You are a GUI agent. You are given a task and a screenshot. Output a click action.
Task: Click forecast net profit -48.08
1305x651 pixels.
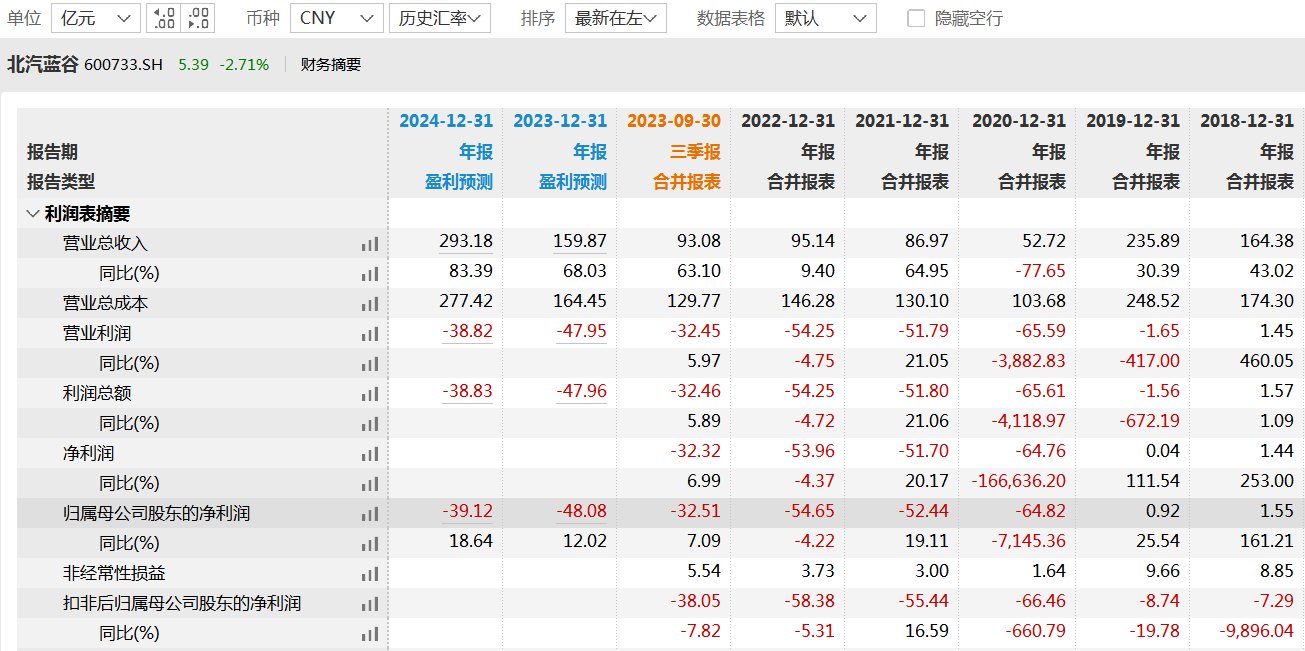[582, 511]
